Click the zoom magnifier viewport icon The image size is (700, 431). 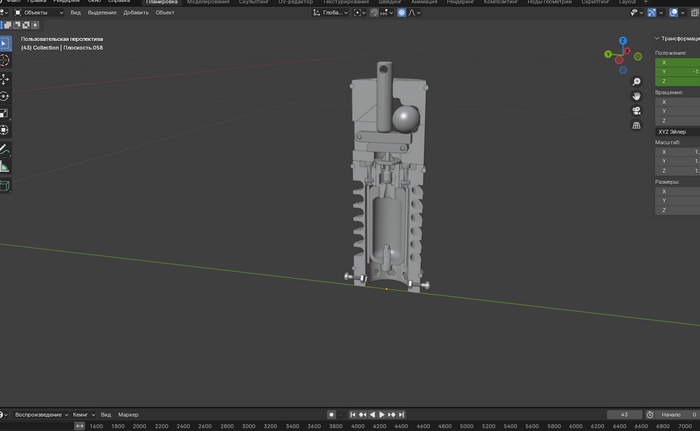[637, 82]
